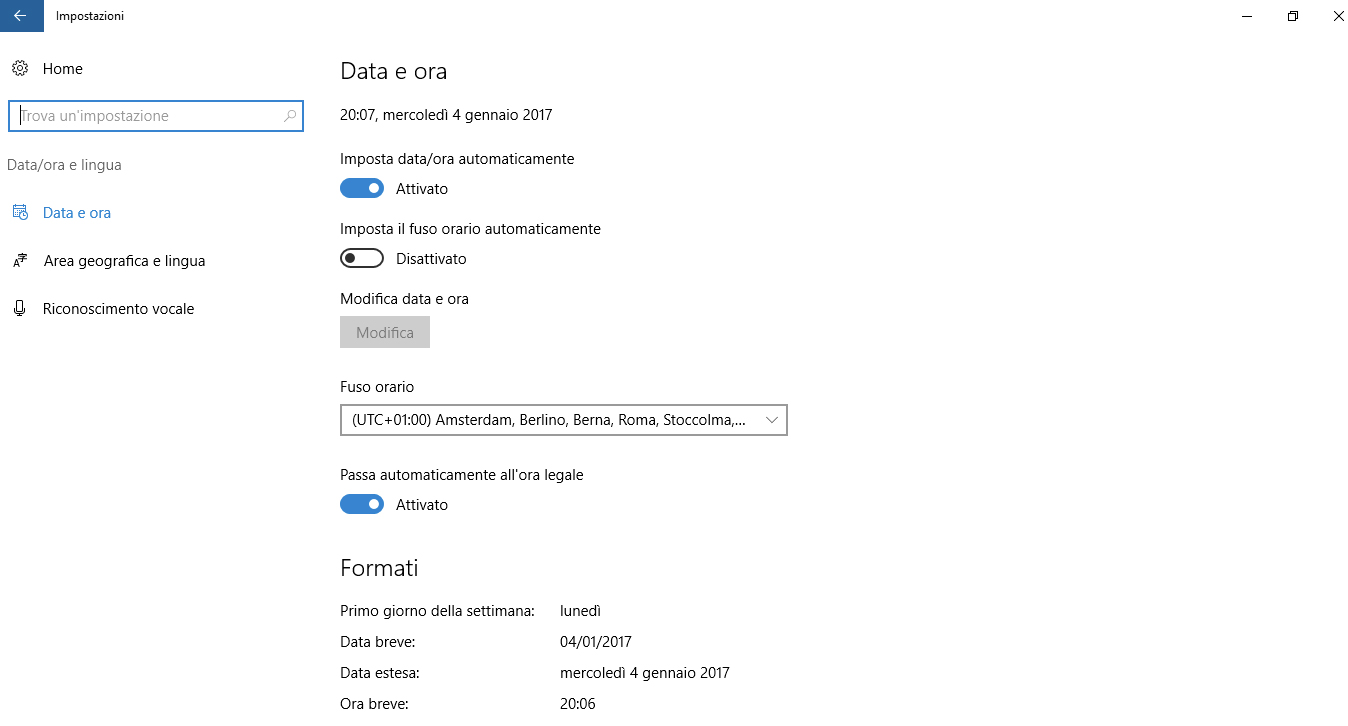Select Data e ora in sidebar
Viewport: 1348px width, 726px height.
click(77, 213)
